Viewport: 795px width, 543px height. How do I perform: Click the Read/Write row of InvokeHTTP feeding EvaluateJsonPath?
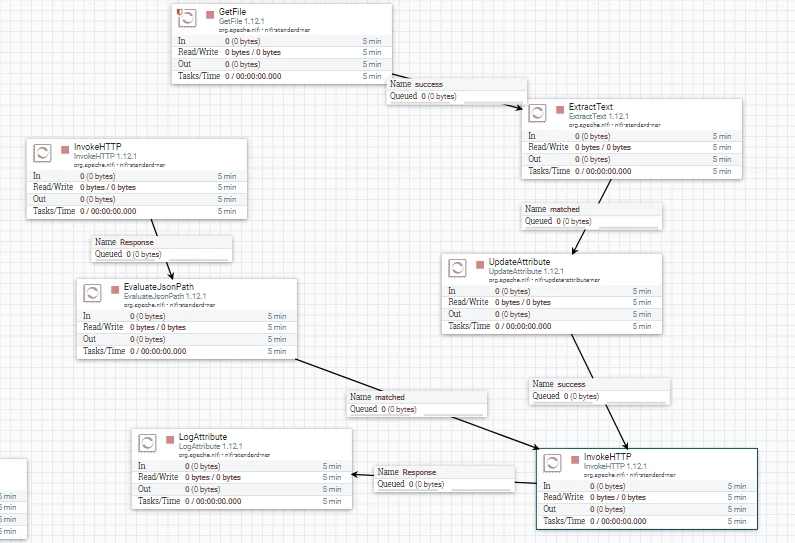(x=137, y=187)
